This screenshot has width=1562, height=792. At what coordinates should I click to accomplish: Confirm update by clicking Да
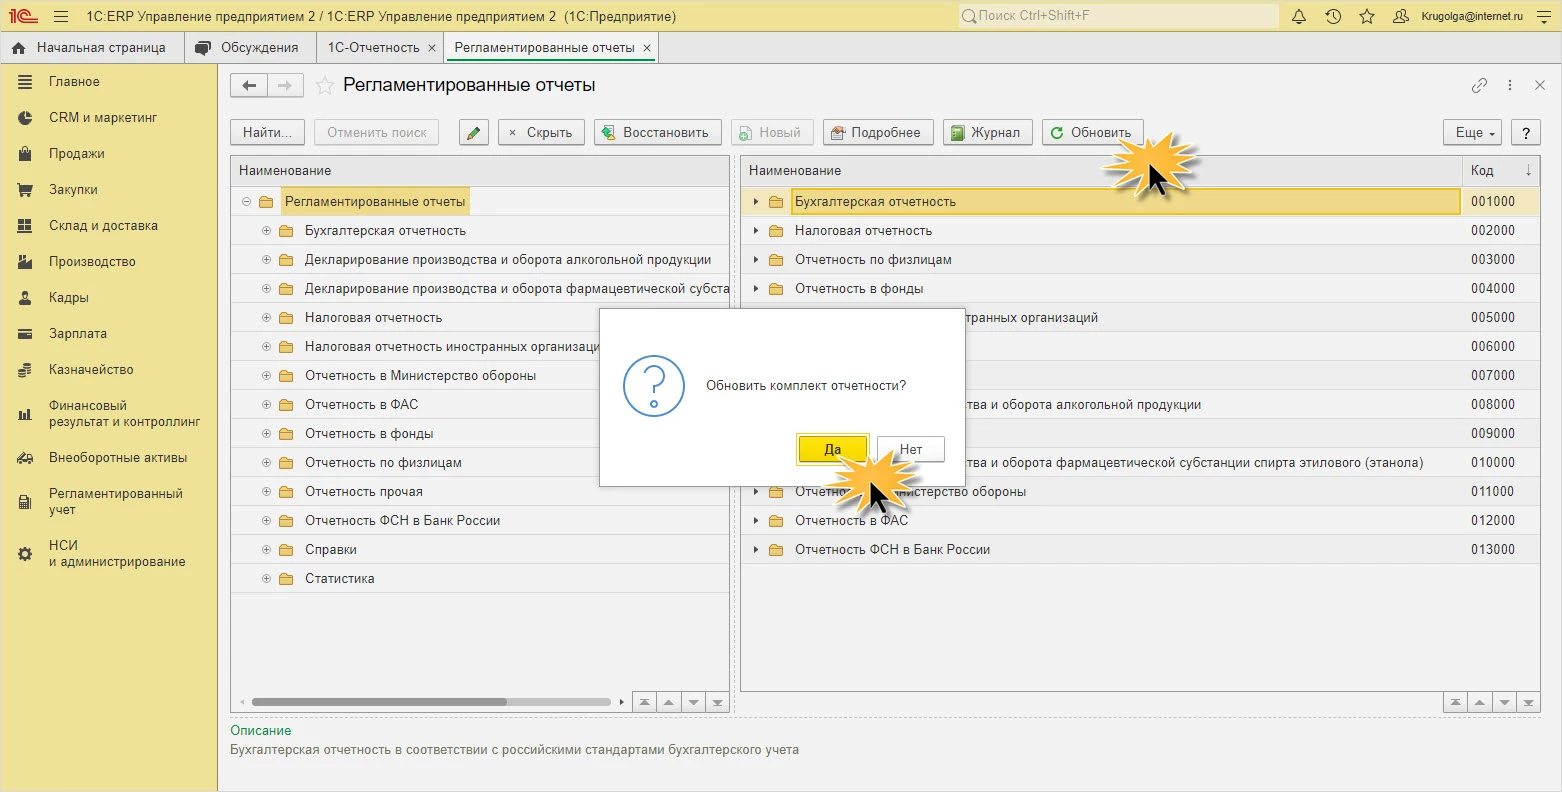pyautogui.click(x=832, y=449)
